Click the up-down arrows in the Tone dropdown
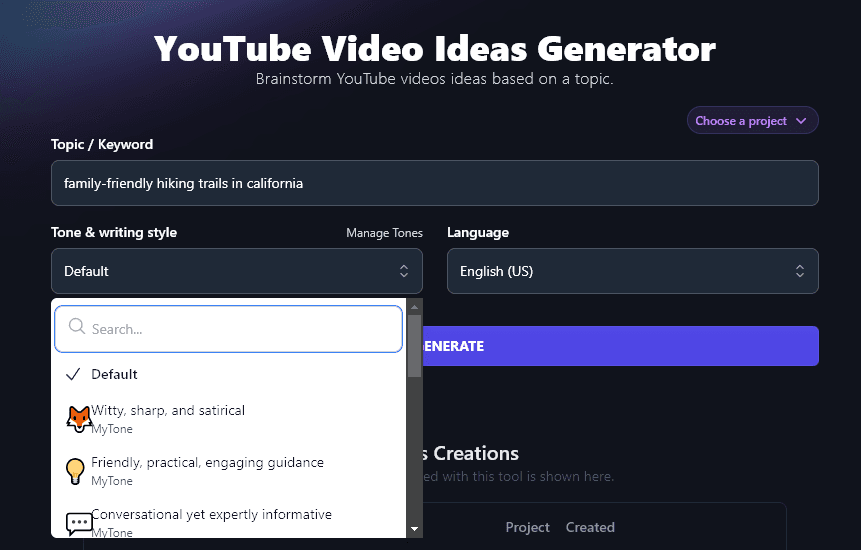This screenshot has width=861, height=550. [x=404, y=271]
